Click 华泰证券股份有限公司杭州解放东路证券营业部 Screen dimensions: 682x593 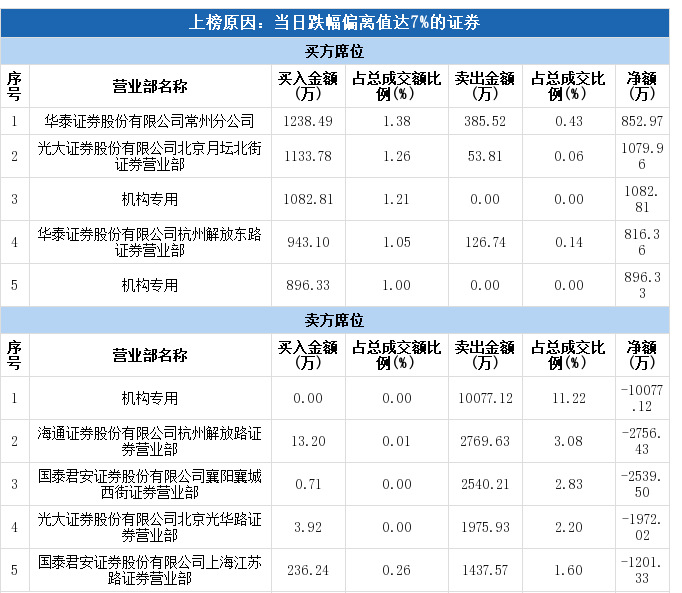150,242
